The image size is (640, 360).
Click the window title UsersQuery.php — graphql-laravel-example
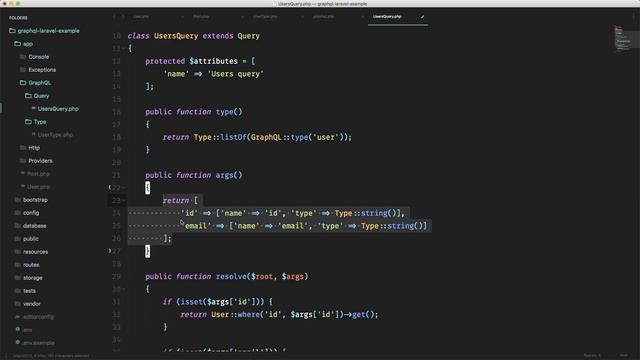pos(322,4)
